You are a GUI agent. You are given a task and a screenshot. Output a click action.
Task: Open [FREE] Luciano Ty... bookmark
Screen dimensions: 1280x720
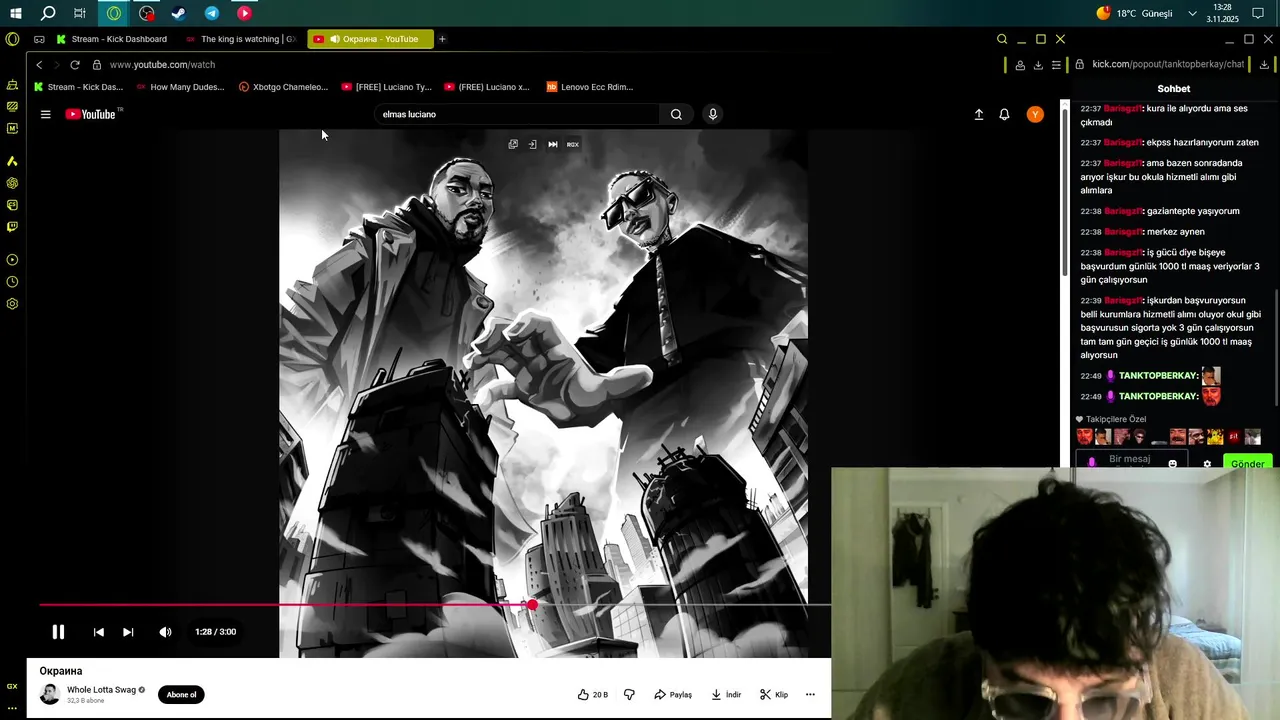click(386, 87)
